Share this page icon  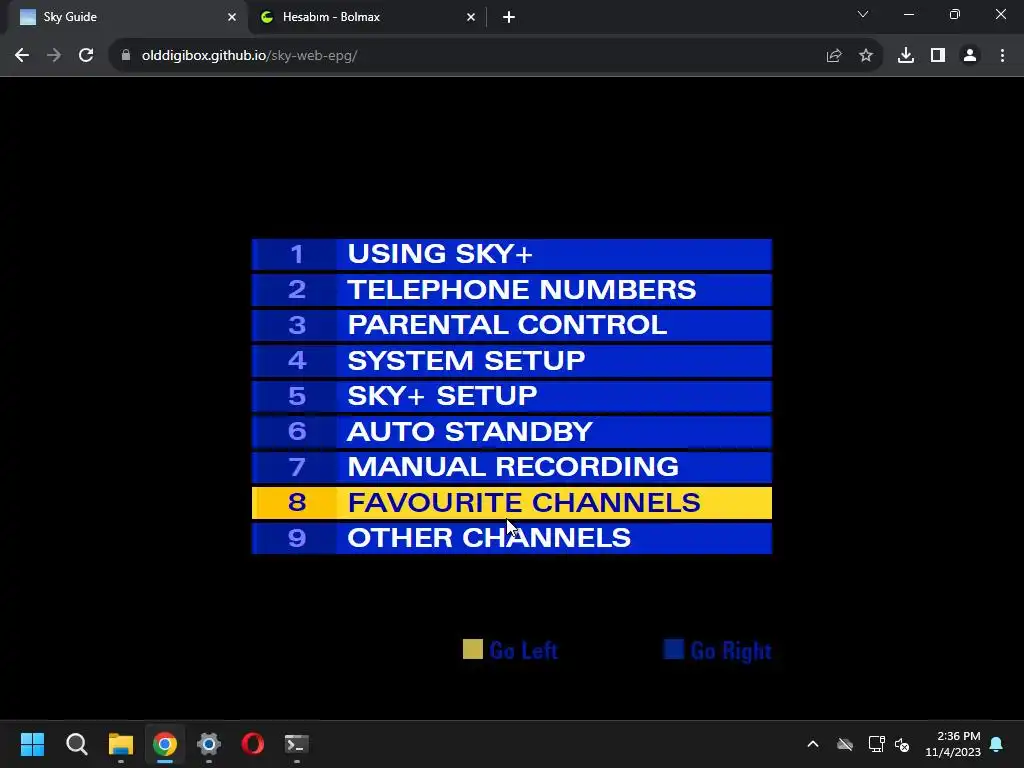point(834,56)
